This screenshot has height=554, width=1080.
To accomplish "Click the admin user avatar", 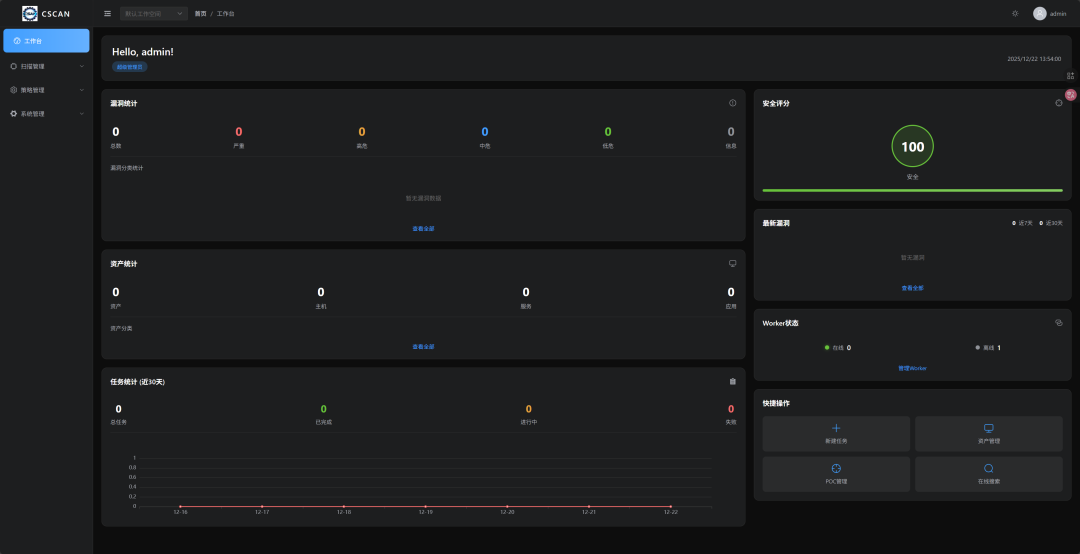I will (x=1039, y=14).
